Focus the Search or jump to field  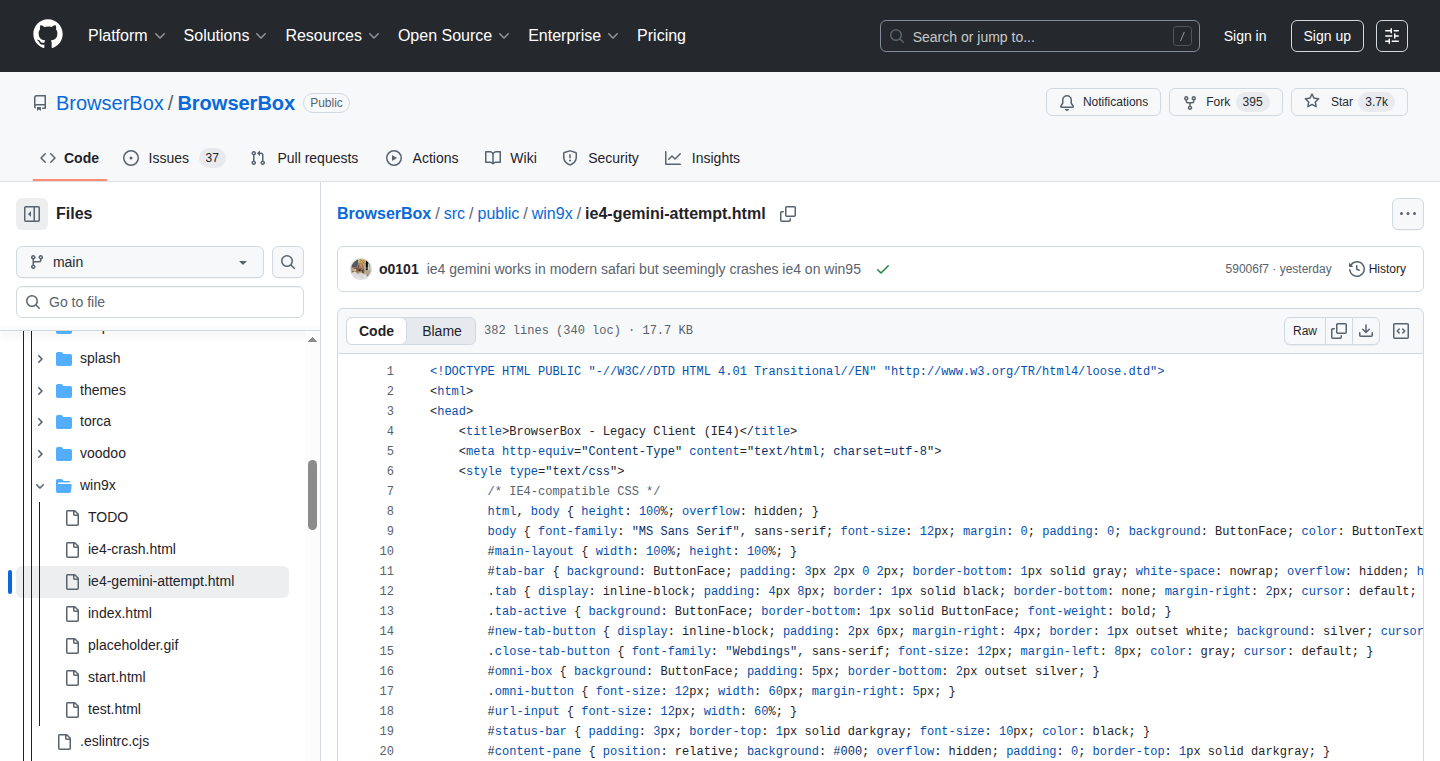click(1040, 36)
